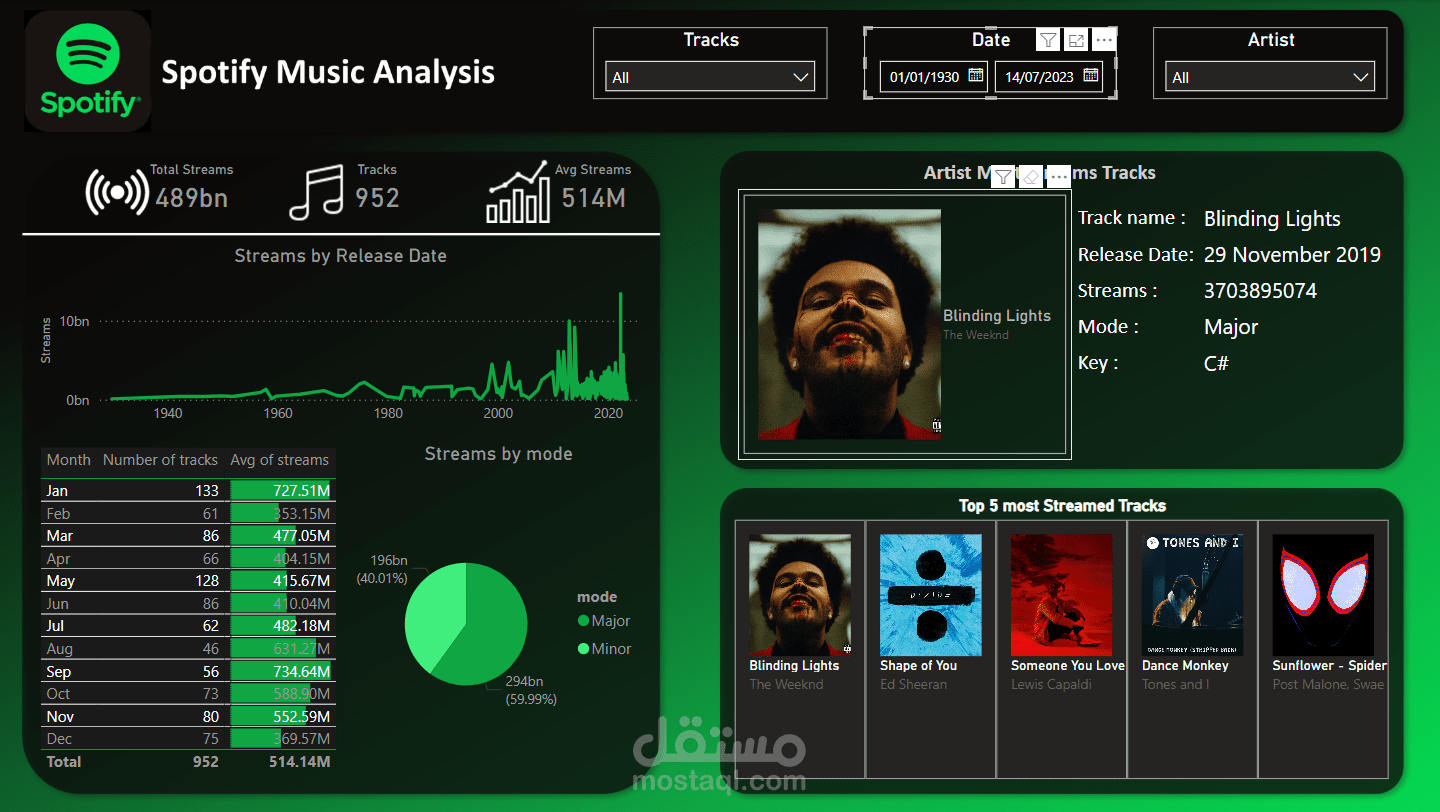Expand the Artist All dropdown
This screenshot has height=812, width=1440.
[x=1360, y=76]
